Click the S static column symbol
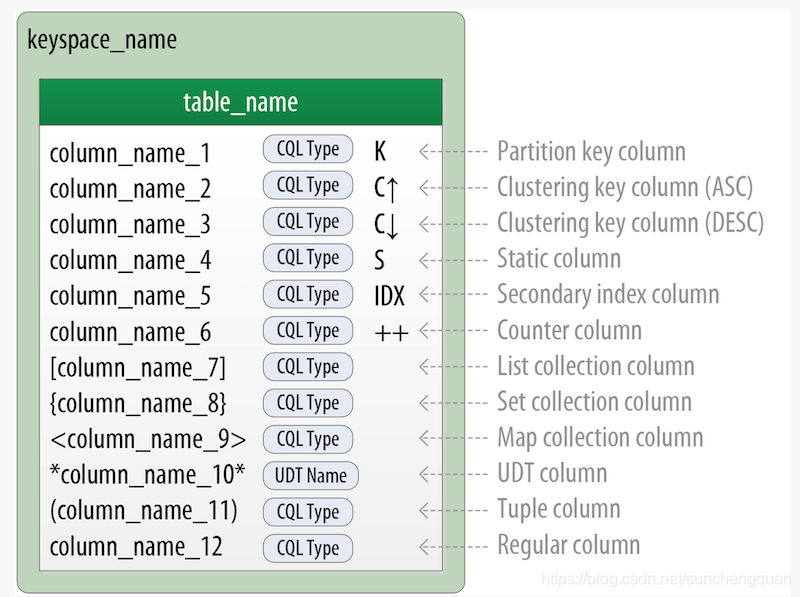The width and height of the screenshot is (800, 597). pyautogui.click(x=379, y=260)
